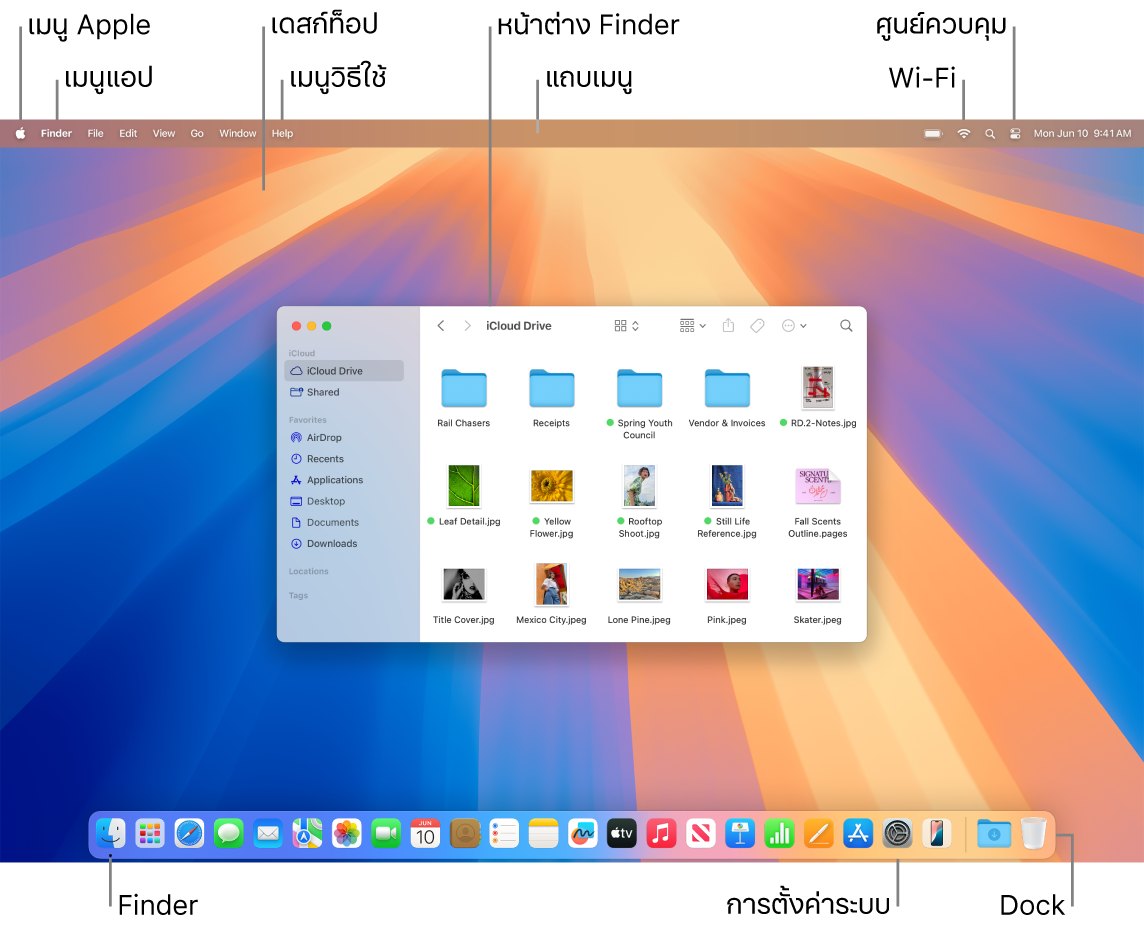Select Downloads in the Finder sidebar

click(344, 544)
